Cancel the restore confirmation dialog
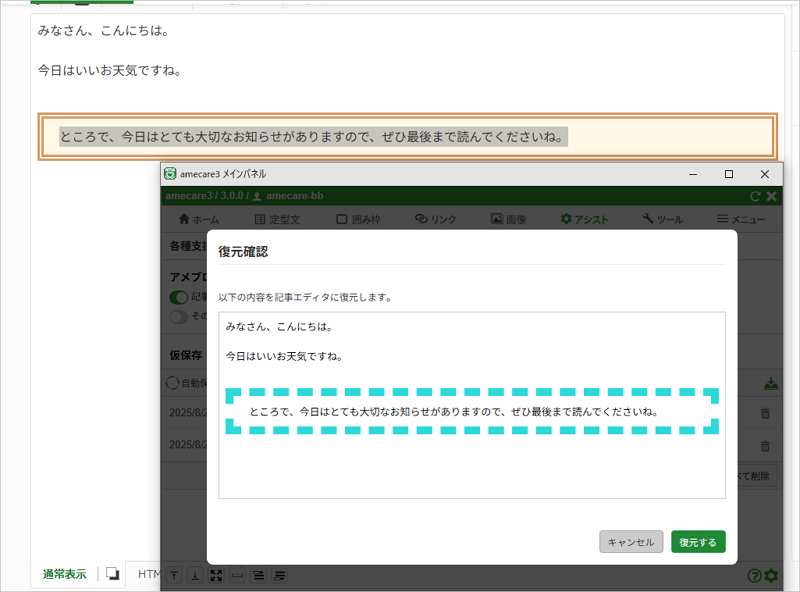Screen dimensions: 800x592 coord(631,542)
